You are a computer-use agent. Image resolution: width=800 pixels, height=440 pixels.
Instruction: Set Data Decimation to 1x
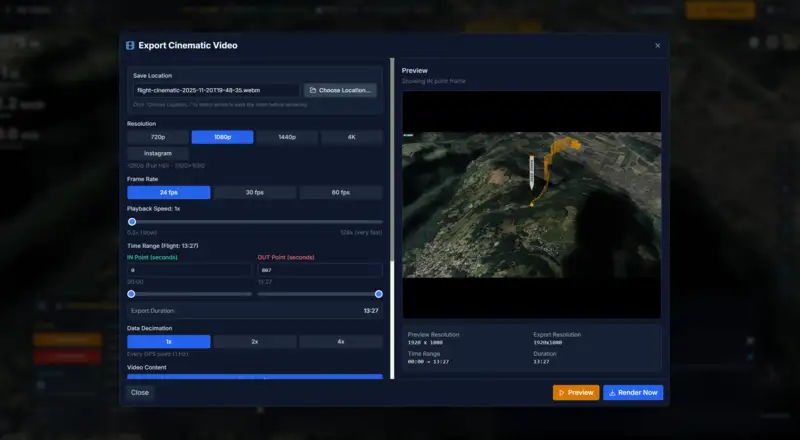(x=168, y=341)
